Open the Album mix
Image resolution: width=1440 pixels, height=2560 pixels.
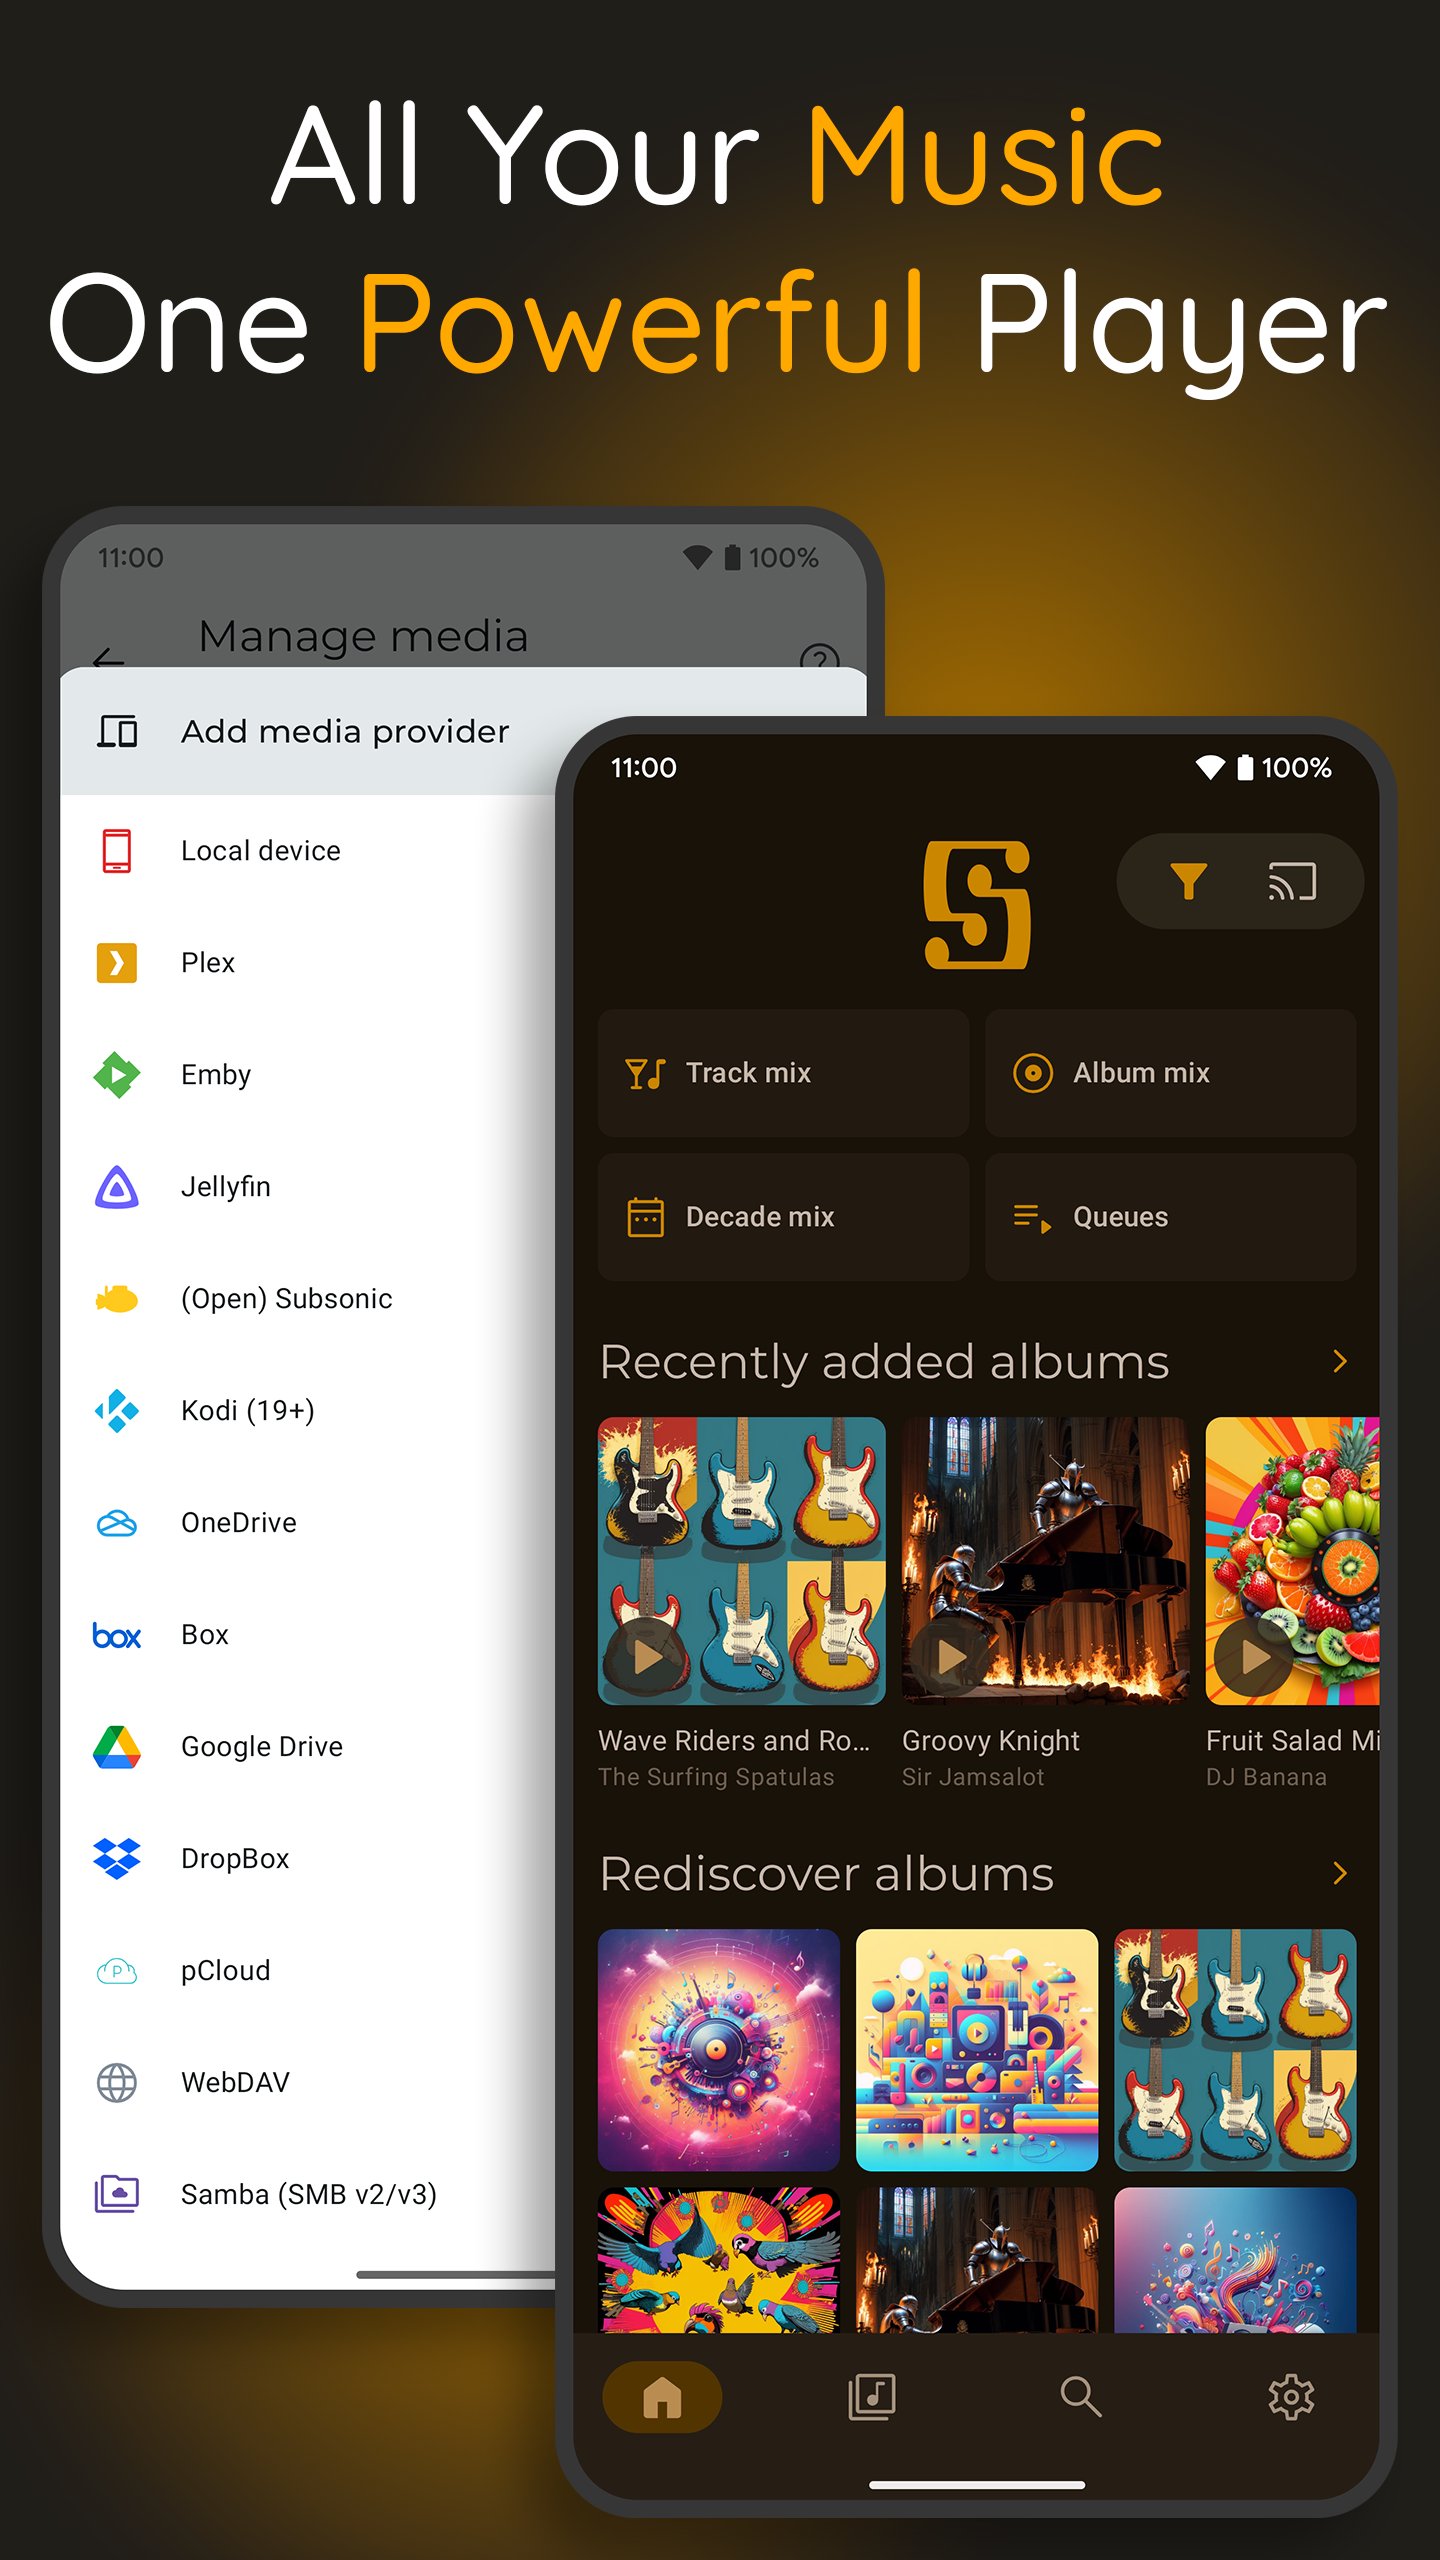[x=1170, y=1073]
